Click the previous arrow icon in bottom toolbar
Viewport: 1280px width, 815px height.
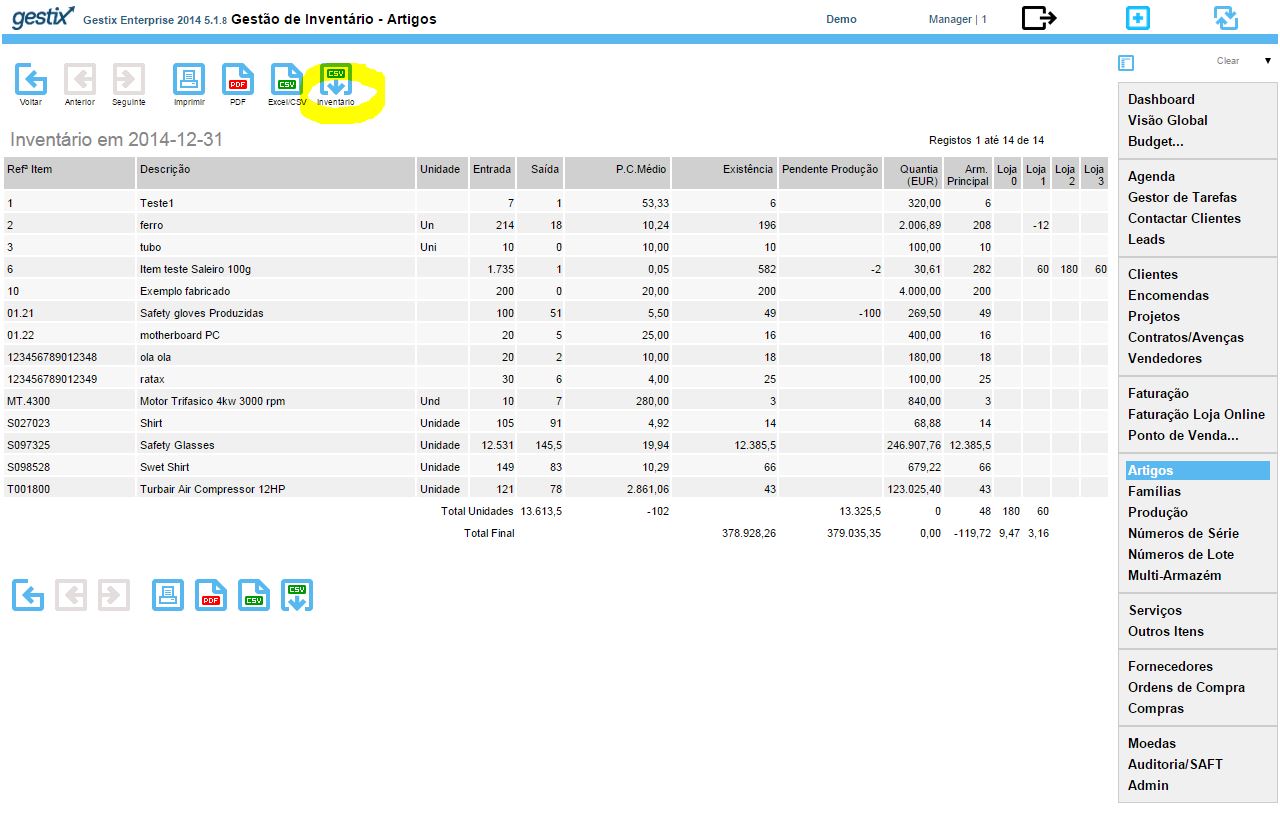[x=71, y=595]
